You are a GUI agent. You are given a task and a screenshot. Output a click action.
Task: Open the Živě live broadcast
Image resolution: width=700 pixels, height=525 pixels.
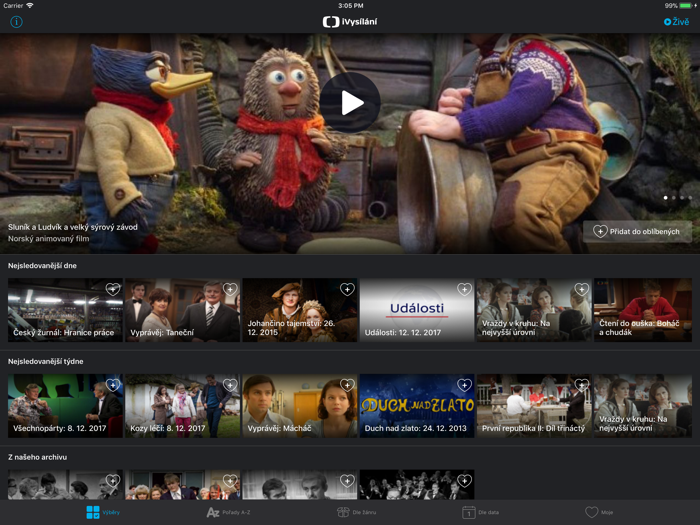click(676, 21)
